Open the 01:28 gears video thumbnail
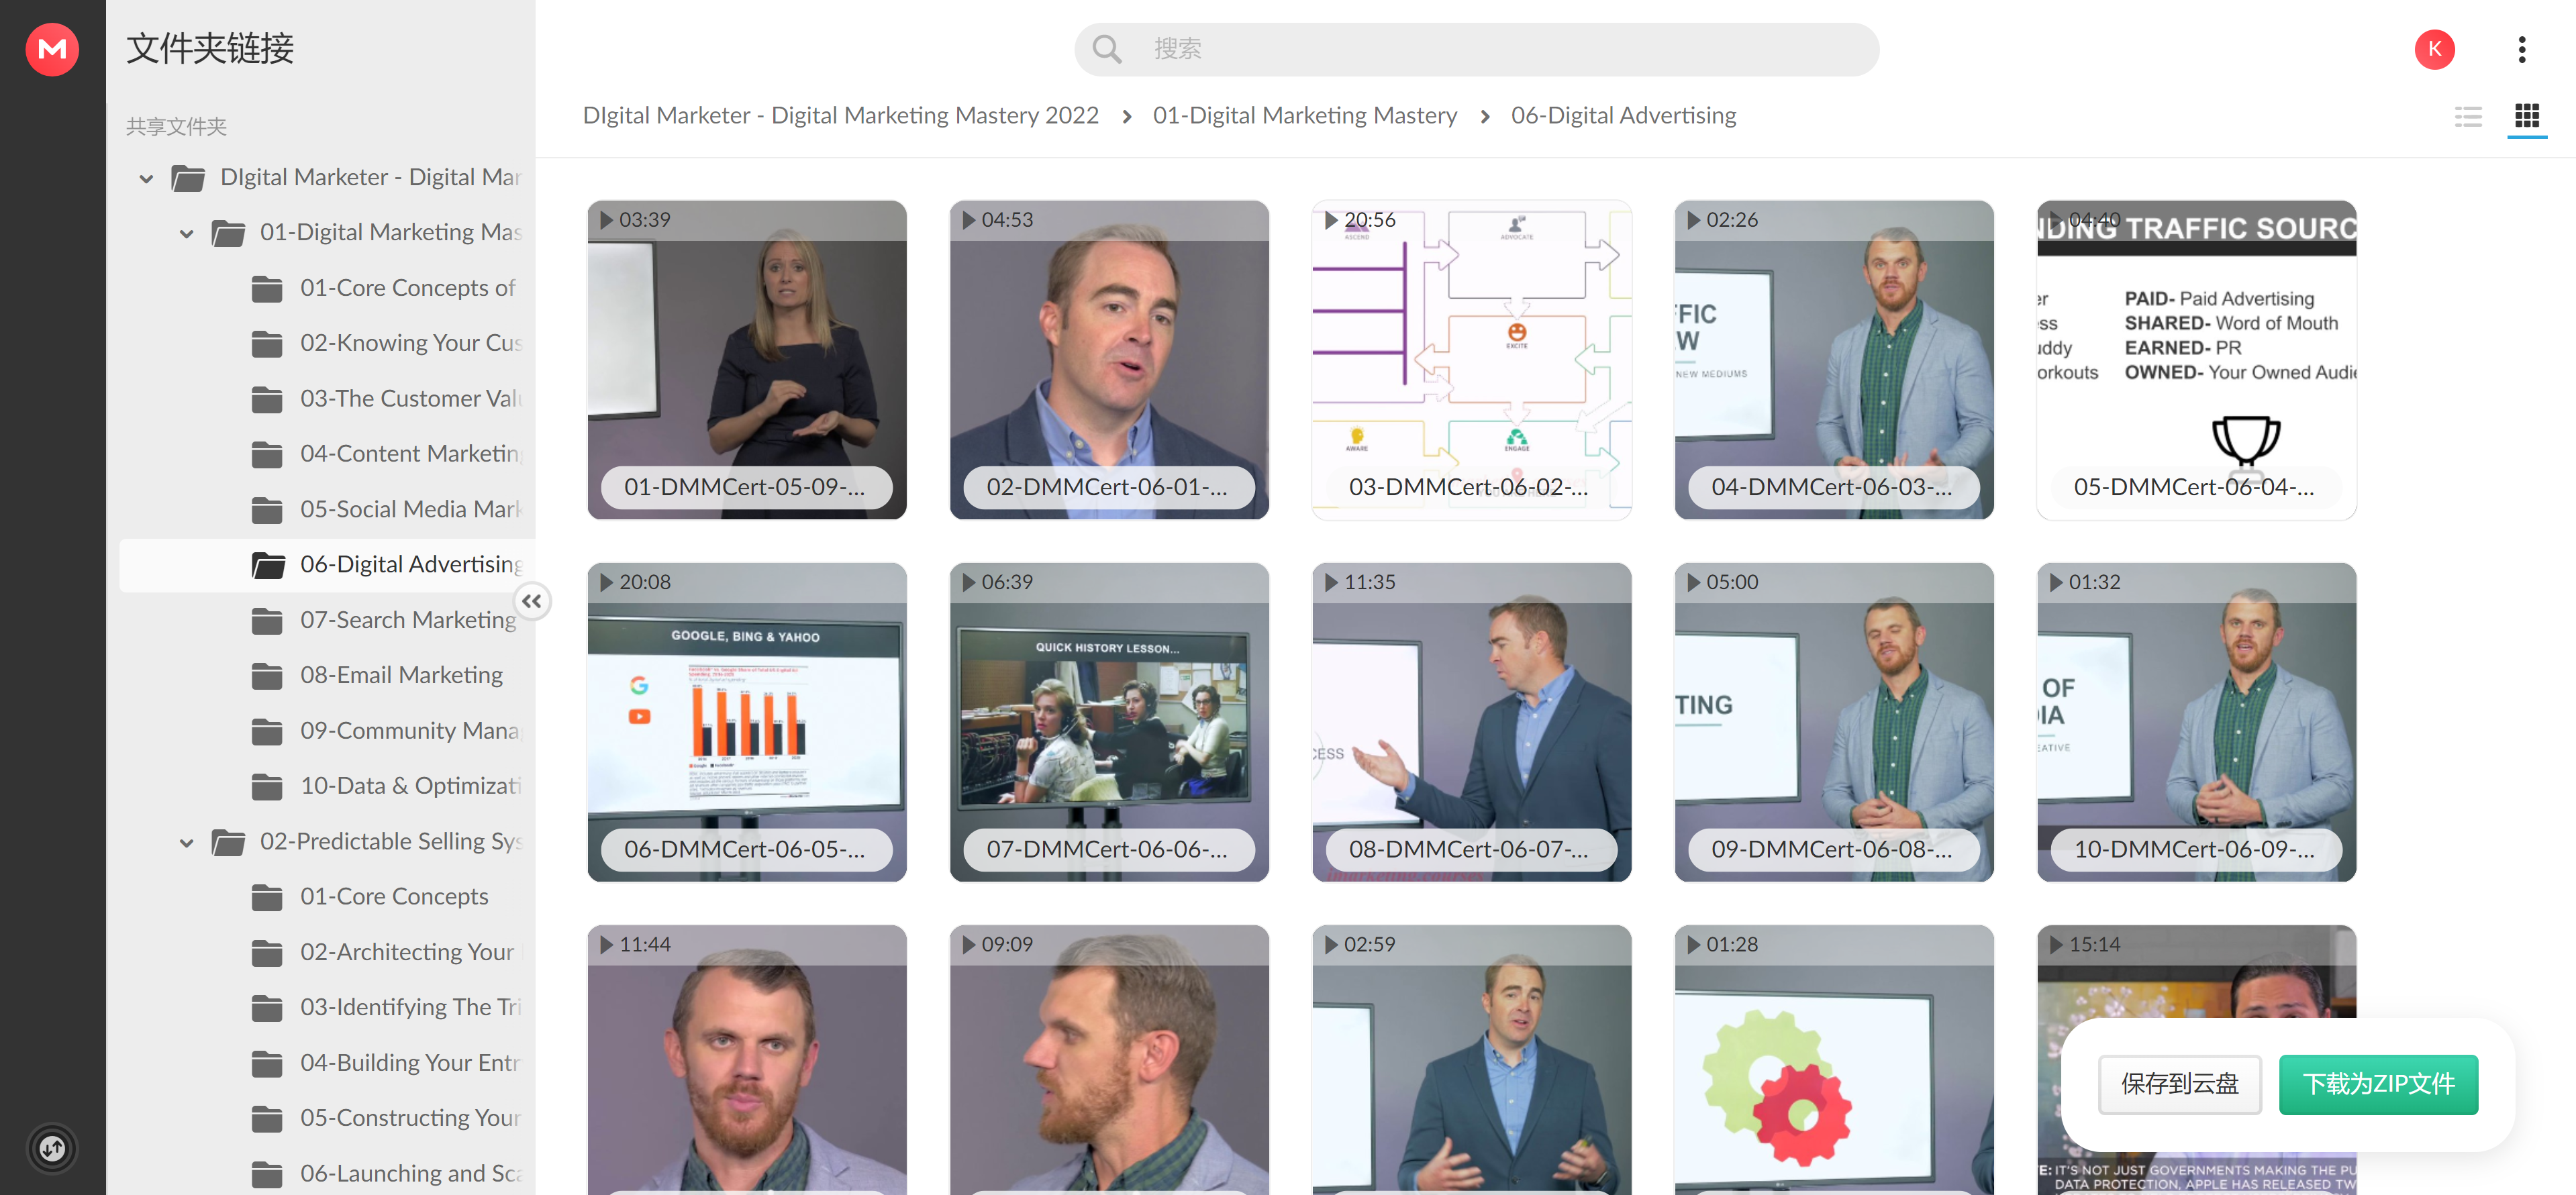This screenshot has width=2576, height=1195. (x=1834, y=1060)
